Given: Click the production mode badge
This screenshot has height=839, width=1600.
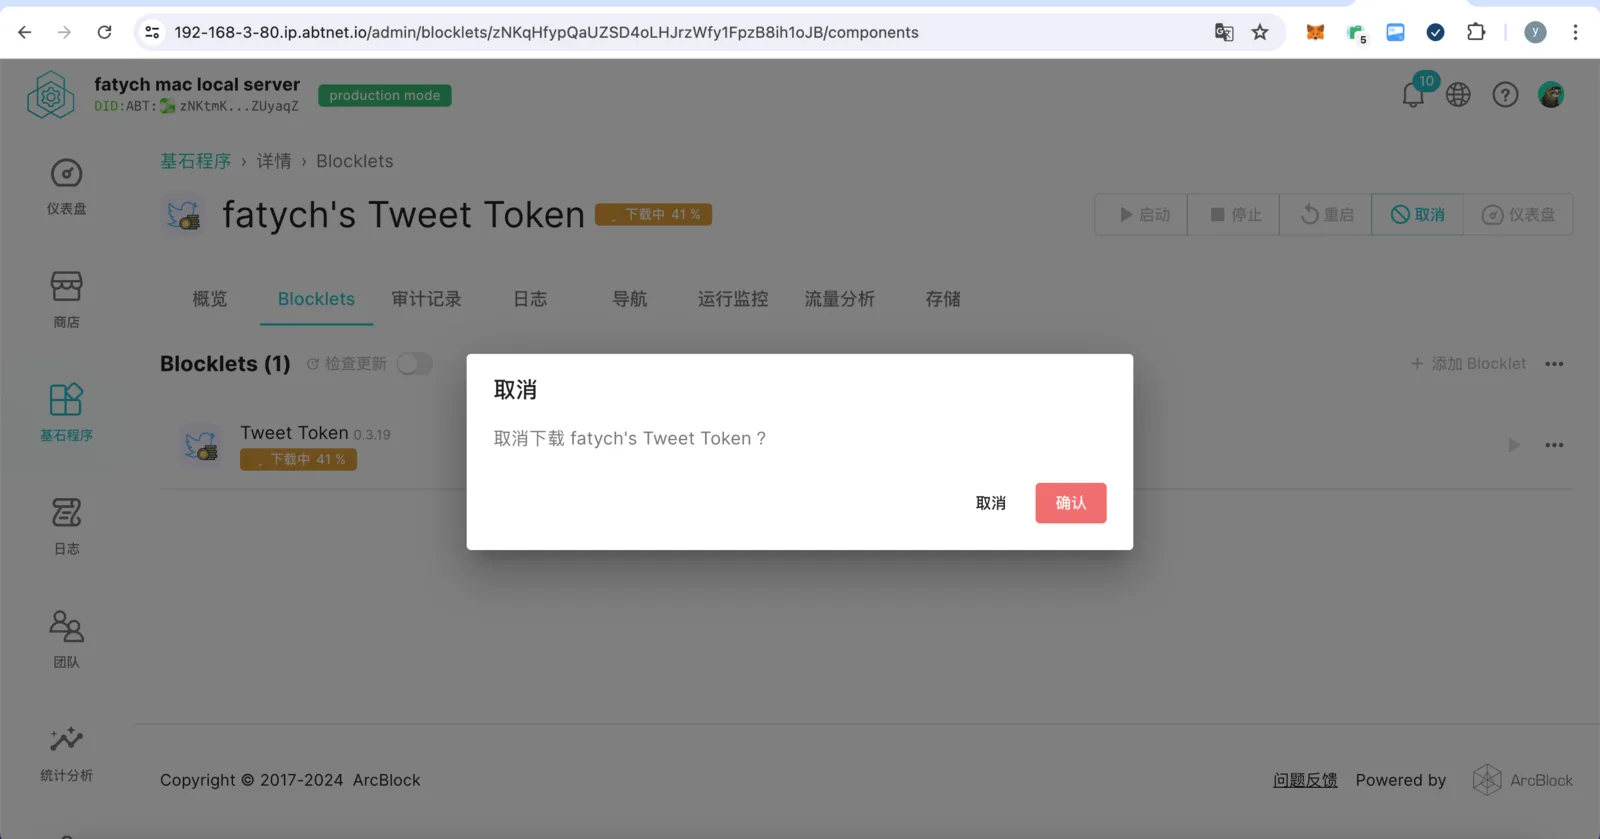Looking at the screenshot, I should point(385,95).
